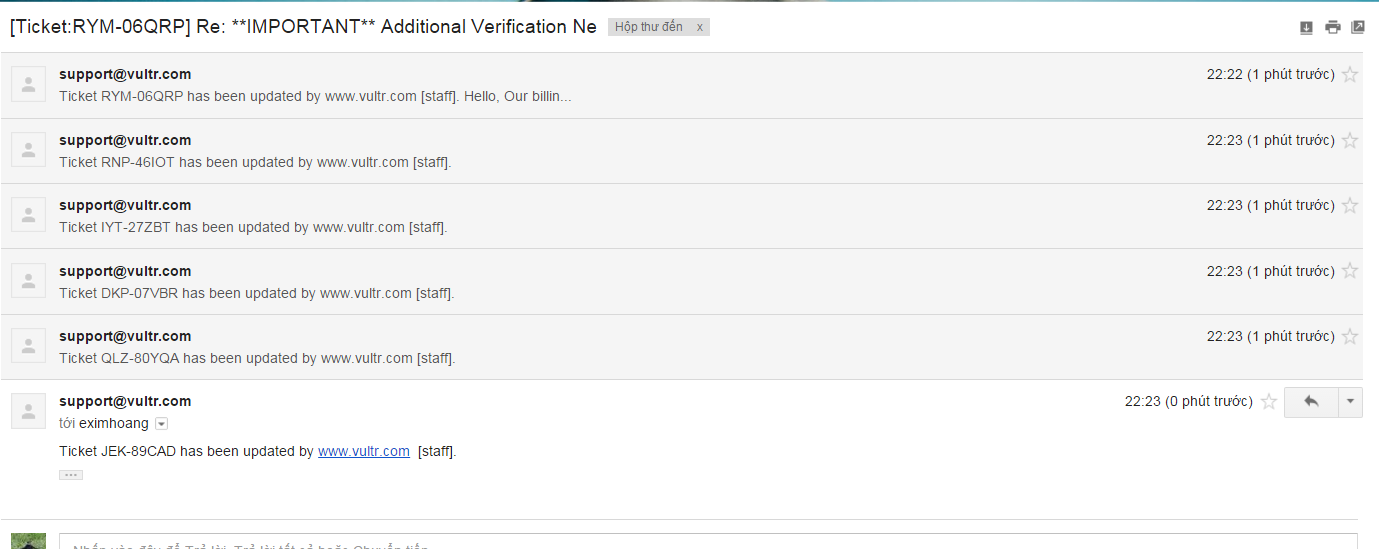This screenshot has height=549, width=1379.
Task: Click your profile picture beside reply box
Action: pos(28,541)
